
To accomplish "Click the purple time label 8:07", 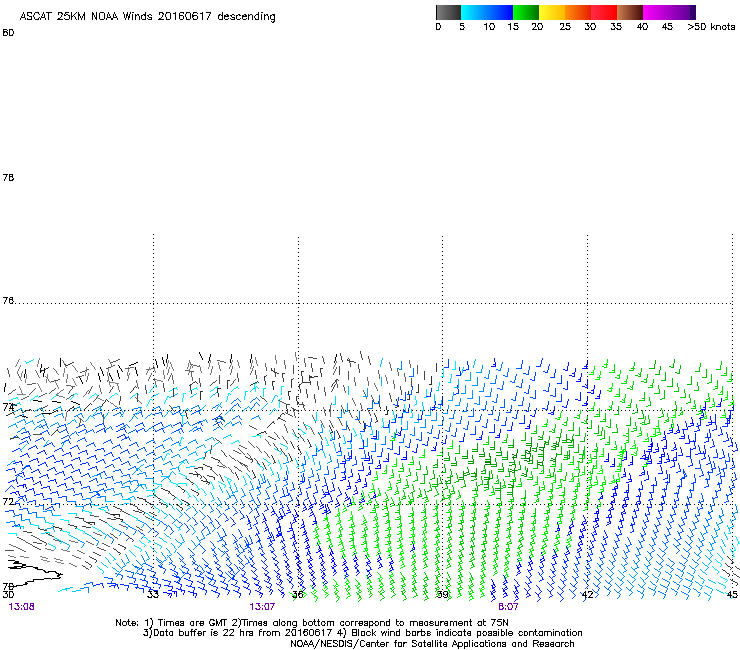I will tap(508, 607).
